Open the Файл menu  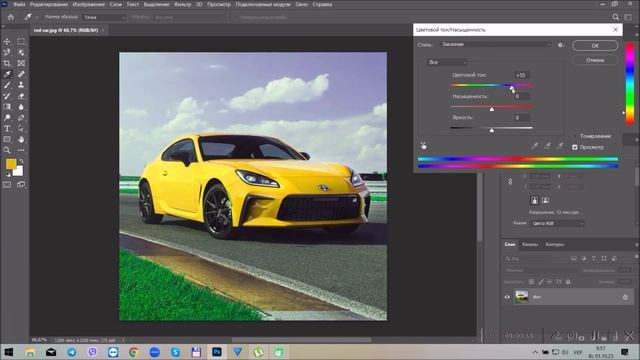point(19,4)
